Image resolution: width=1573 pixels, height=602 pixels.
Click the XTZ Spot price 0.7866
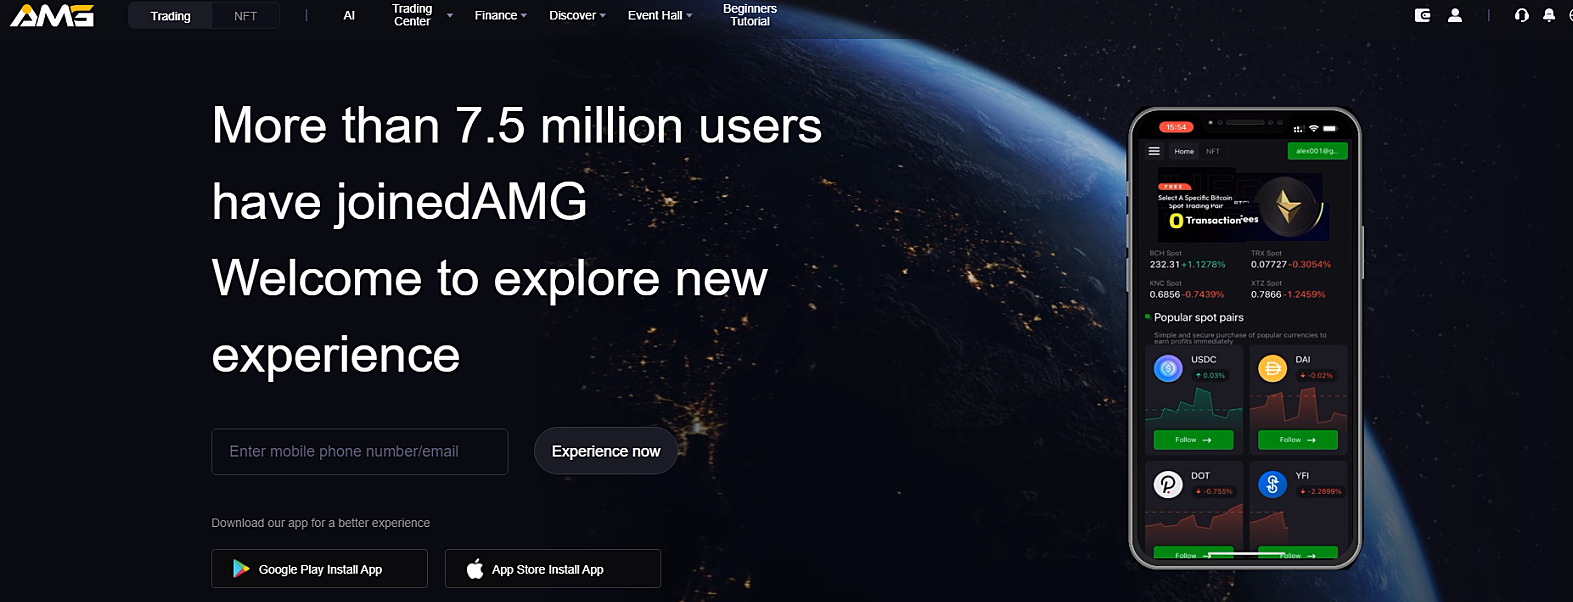(1266, 295)
